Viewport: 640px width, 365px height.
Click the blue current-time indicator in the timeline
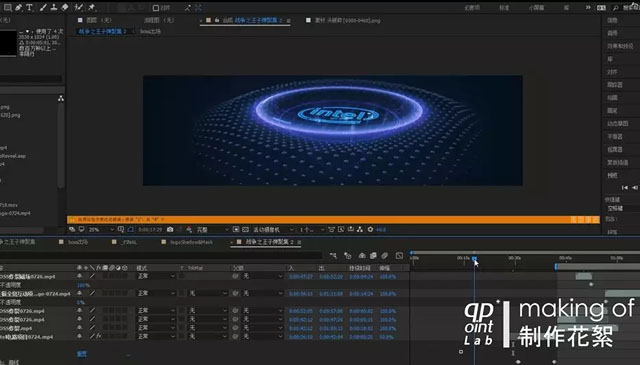click(x=474, y=258)
